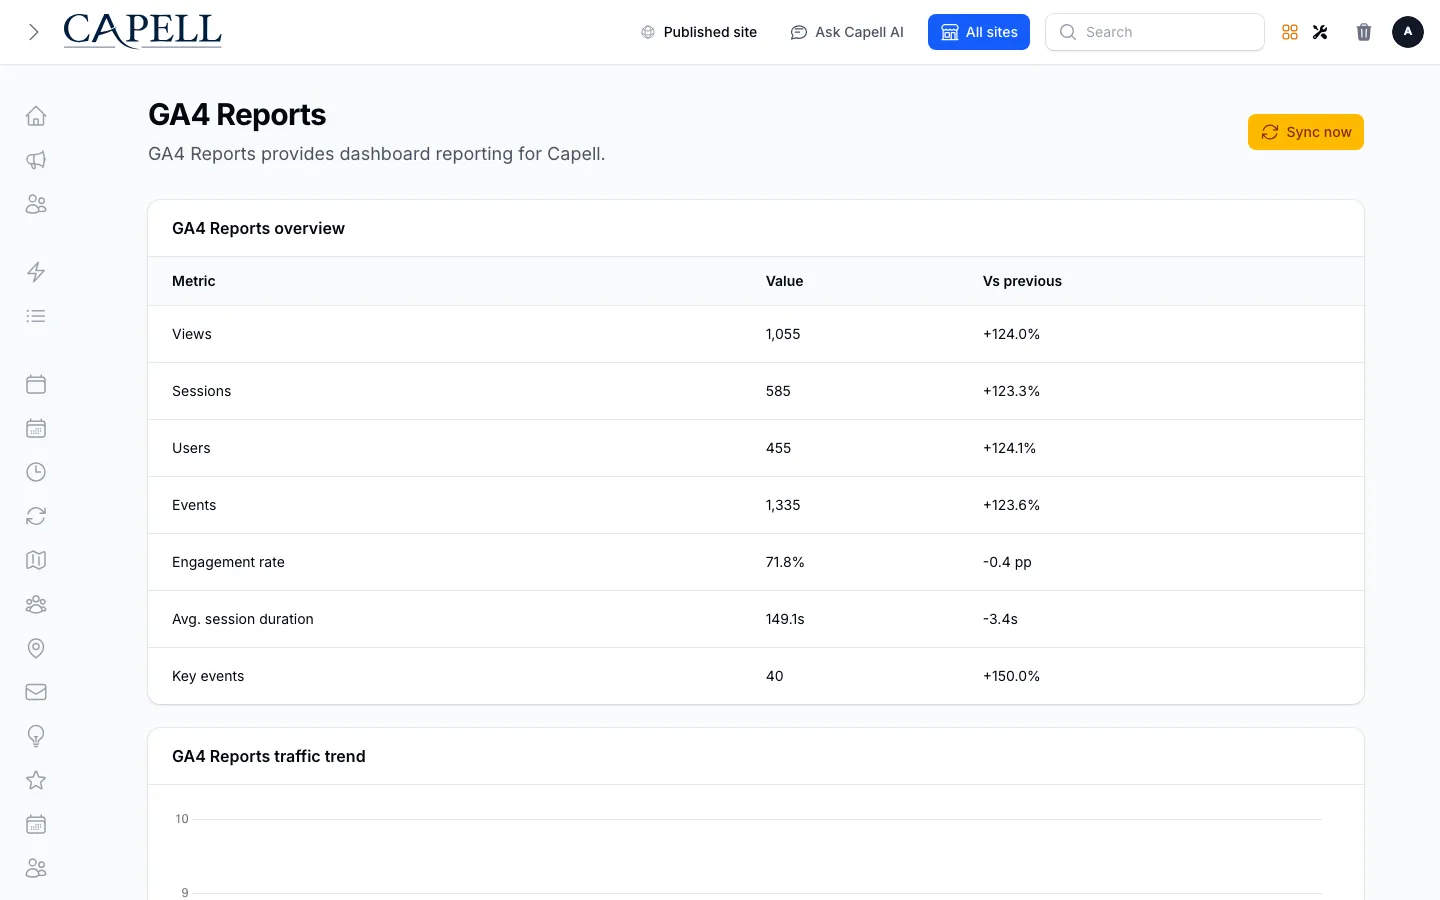
Task: Click the Value column header
Action: tap(785, 281)
